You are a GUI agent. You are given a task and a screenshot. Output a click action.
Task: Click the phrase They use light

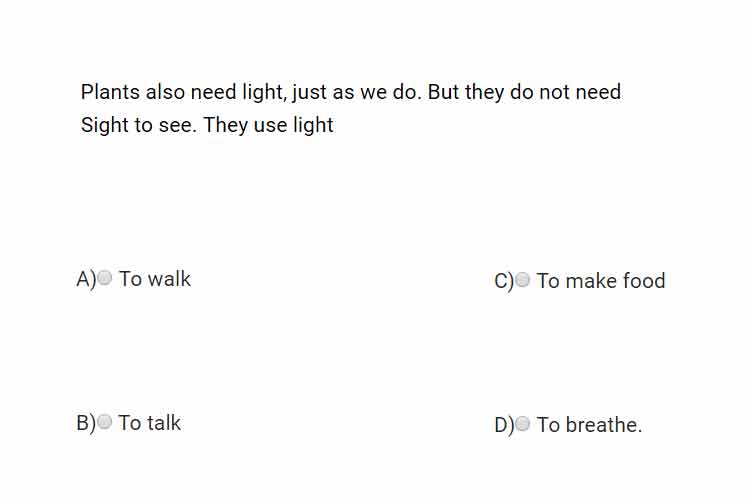click(x=268, y=125)
